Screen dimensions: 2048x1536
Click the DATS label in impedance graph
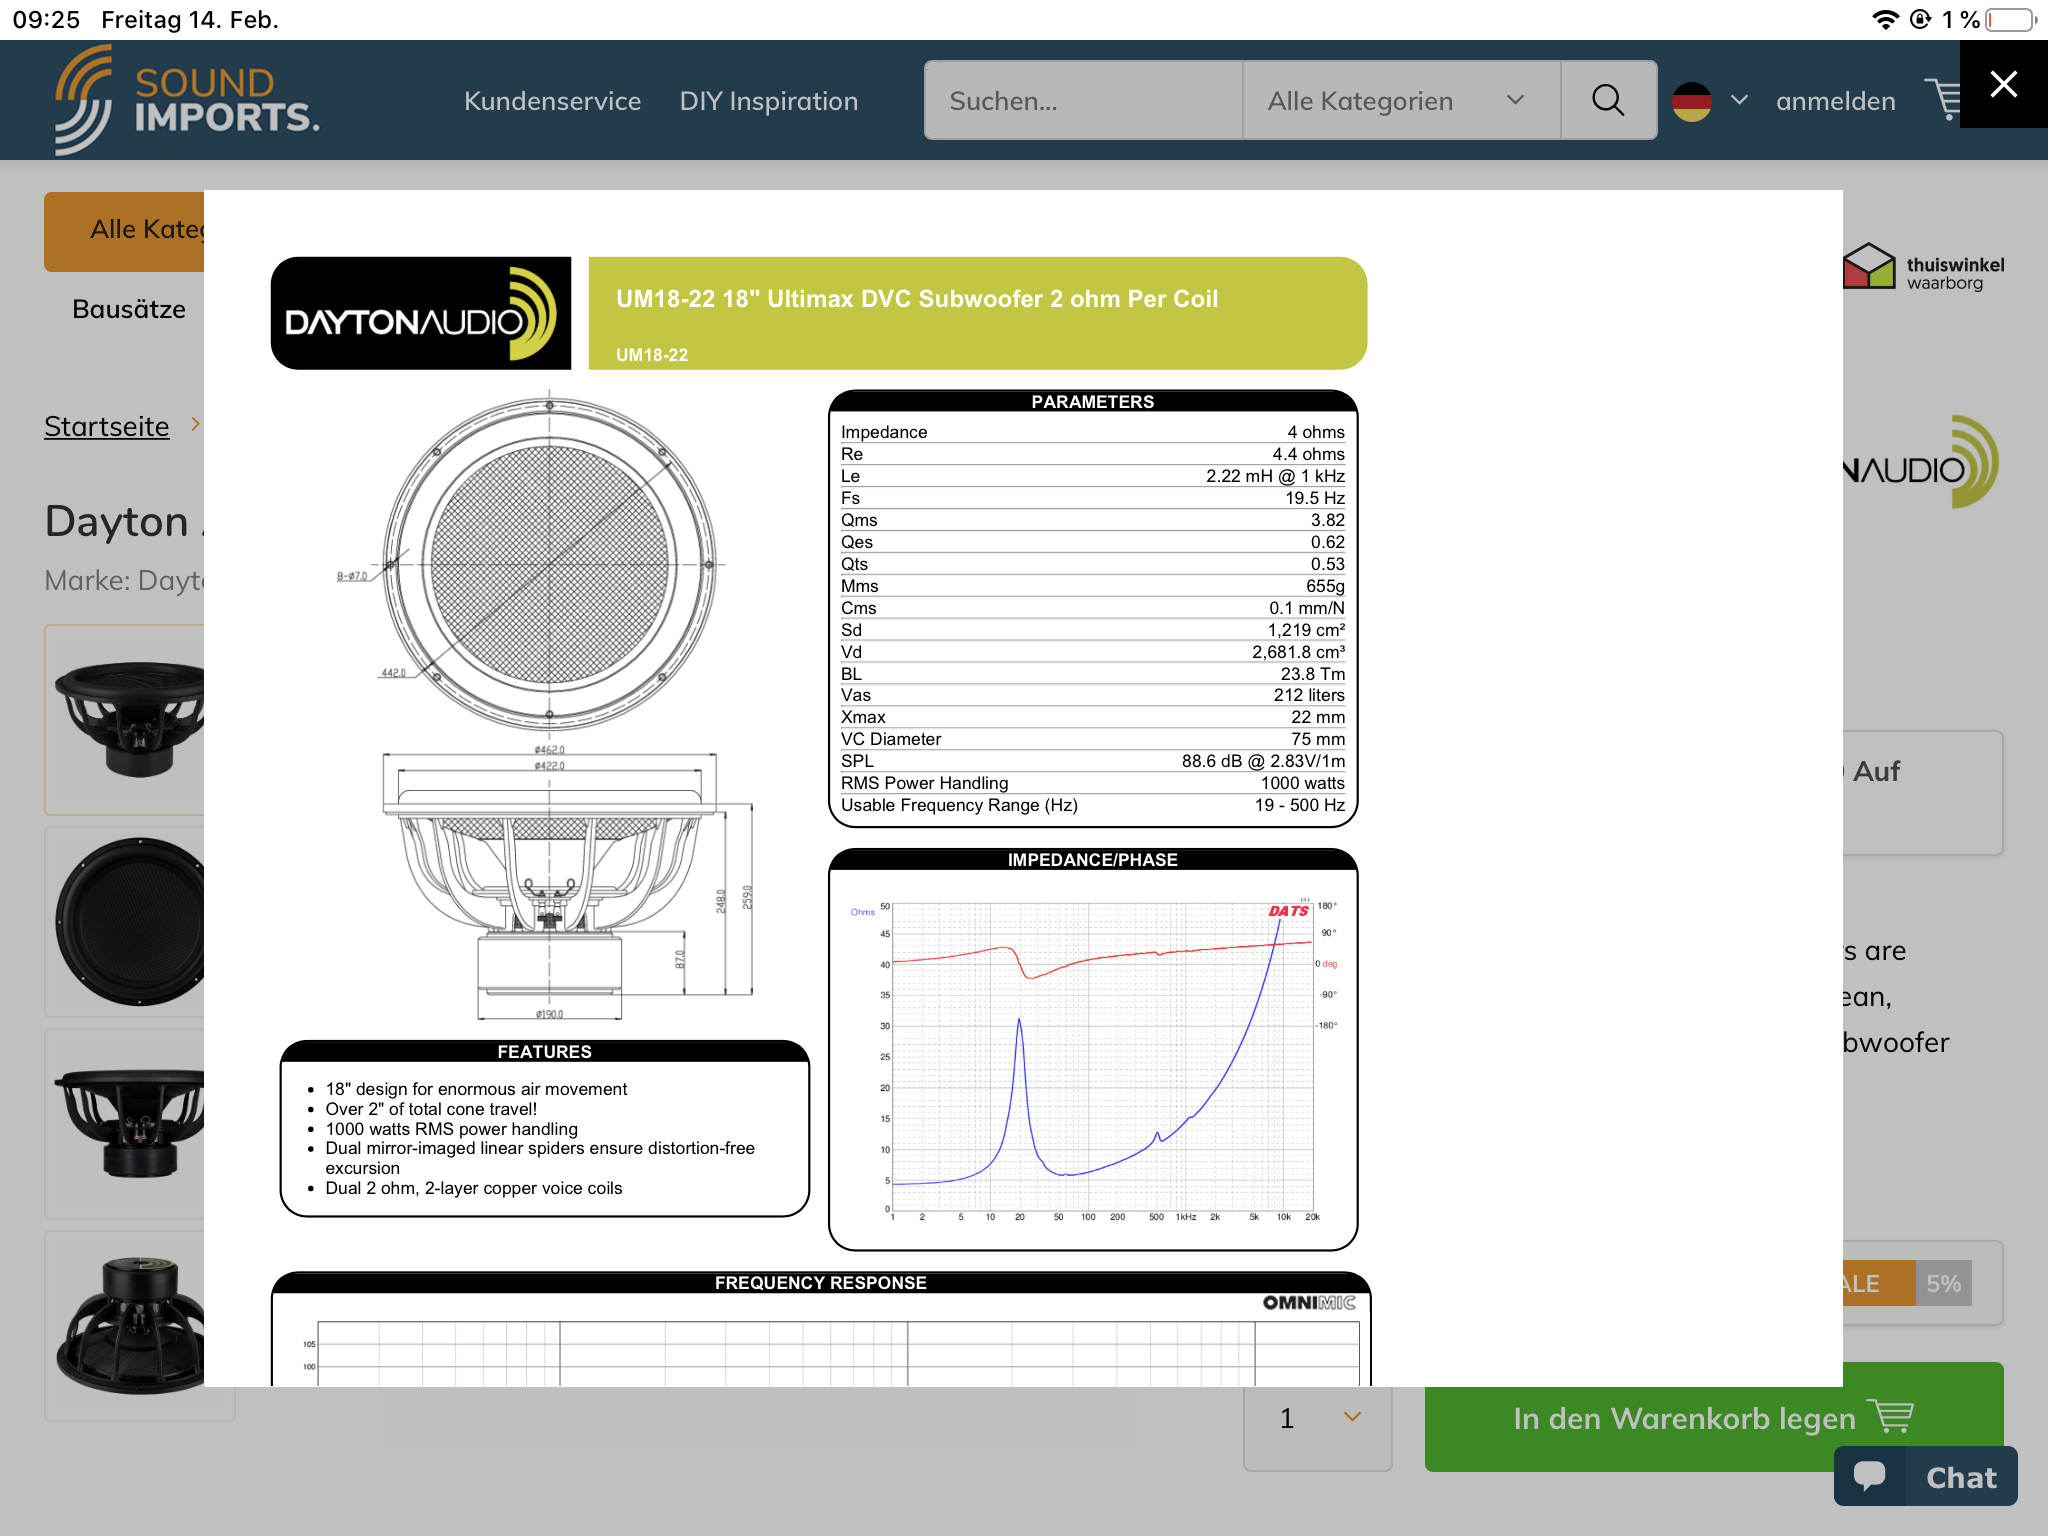tap(1288, 911)
